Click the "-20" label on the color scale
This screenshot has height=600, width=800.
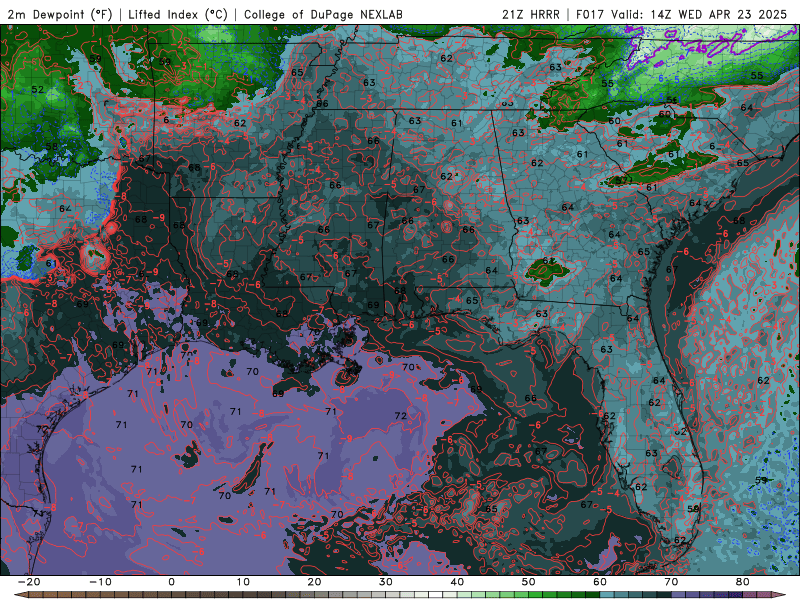coord(29,582)
